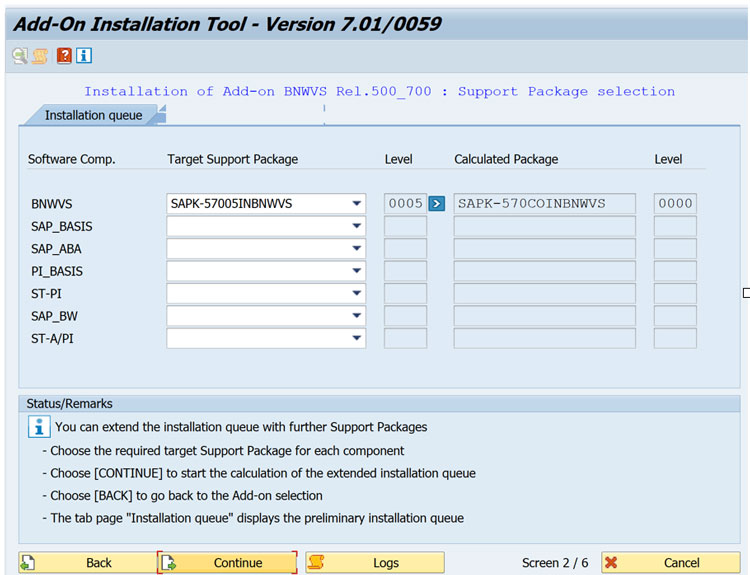Open the PI_BASIS target package dropdown
This screenshot has height=575, width=750.
356,271
